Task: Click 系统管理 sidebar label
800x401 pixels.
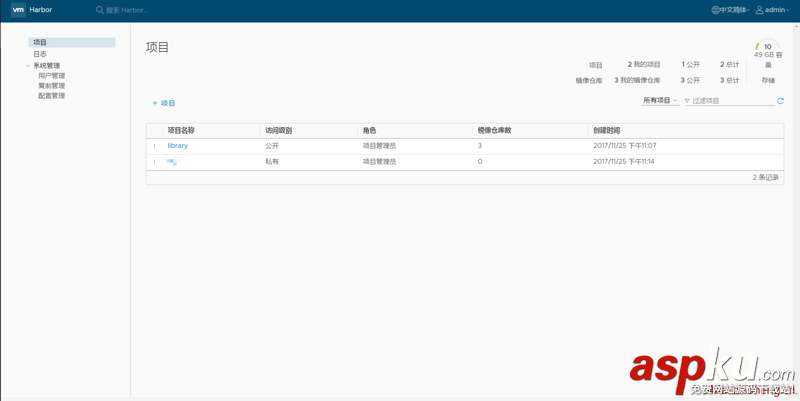Action: 47,65
